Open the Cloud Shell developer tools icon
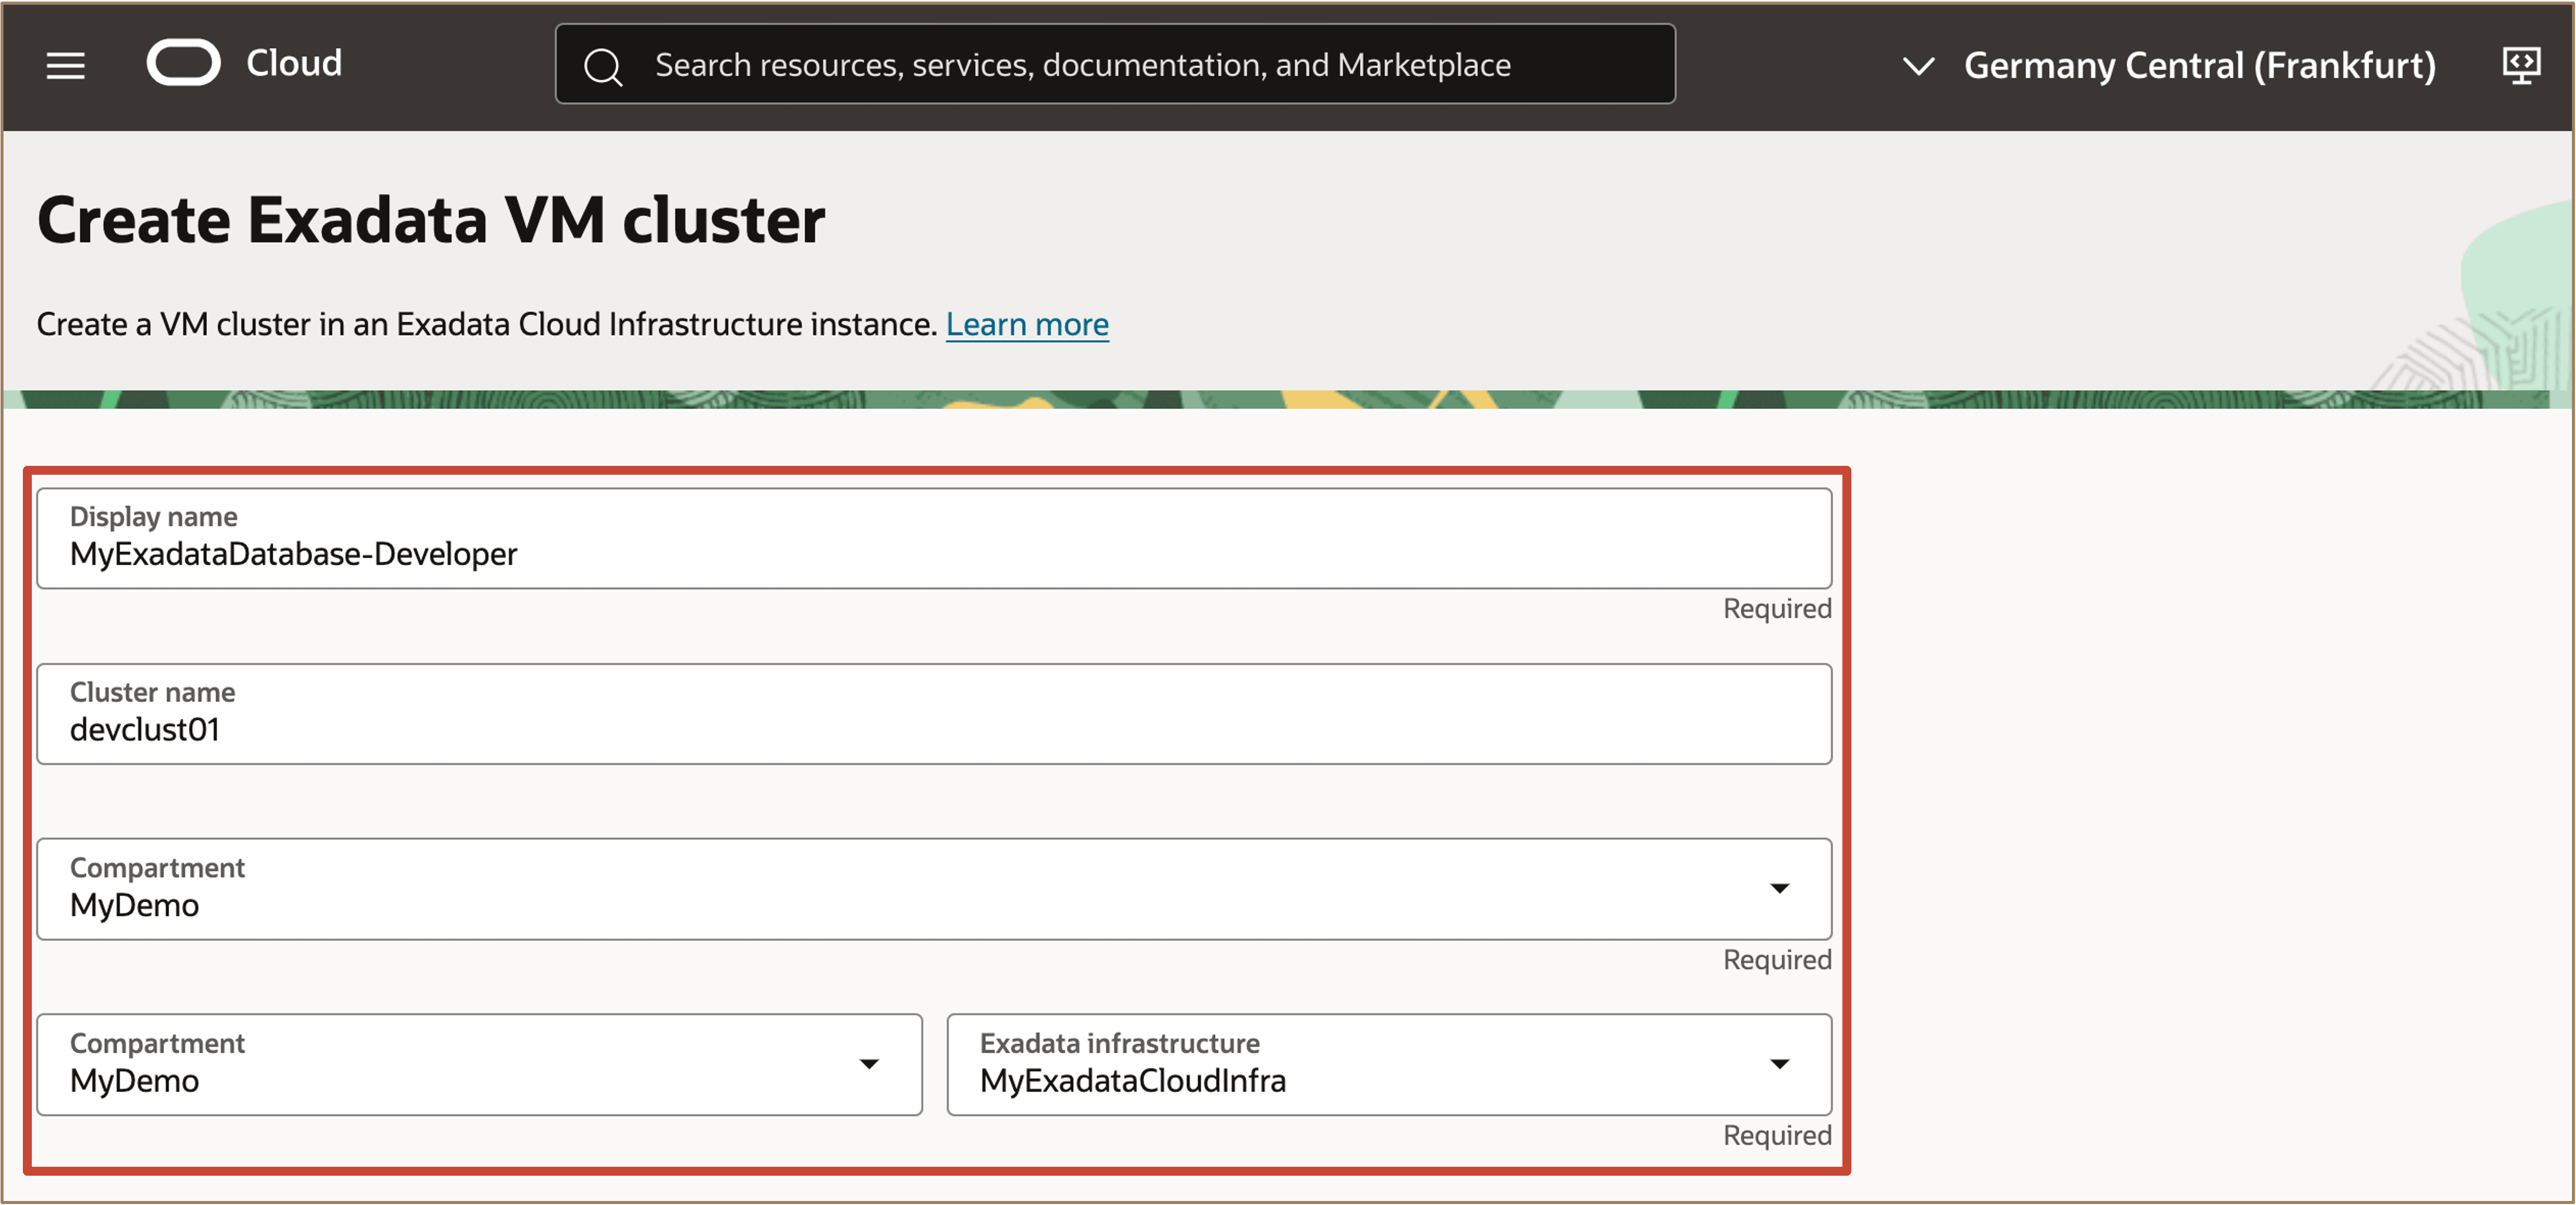Screen dimensions: 2576x1205 click(2521, 65)
